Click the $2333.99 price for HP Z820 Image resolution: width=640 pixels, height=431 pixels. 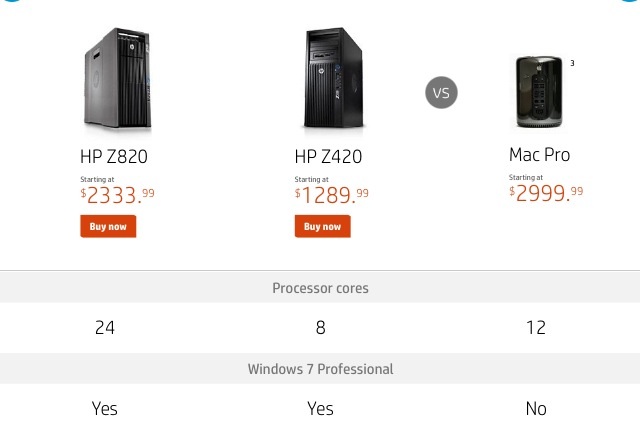118,195
